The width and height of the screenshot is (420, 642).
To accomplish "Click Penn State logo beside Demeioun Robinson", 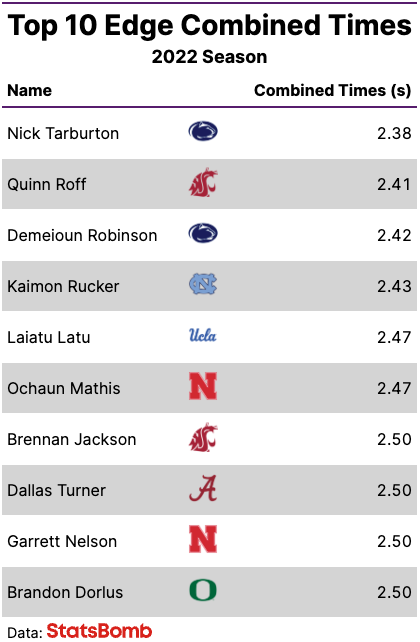I will tap(203, 234).
